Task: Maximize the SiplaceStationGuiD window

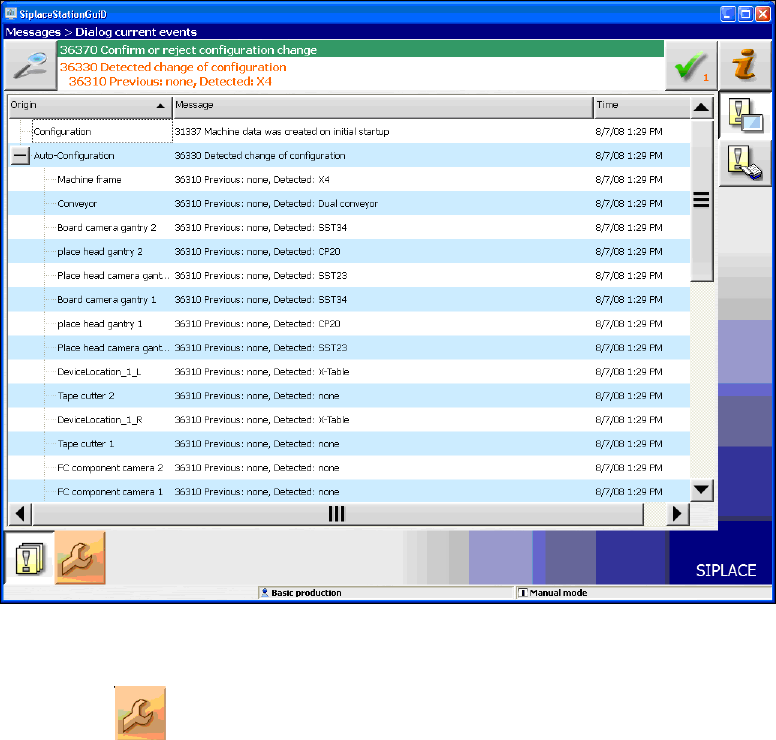Action: [745, 14]
